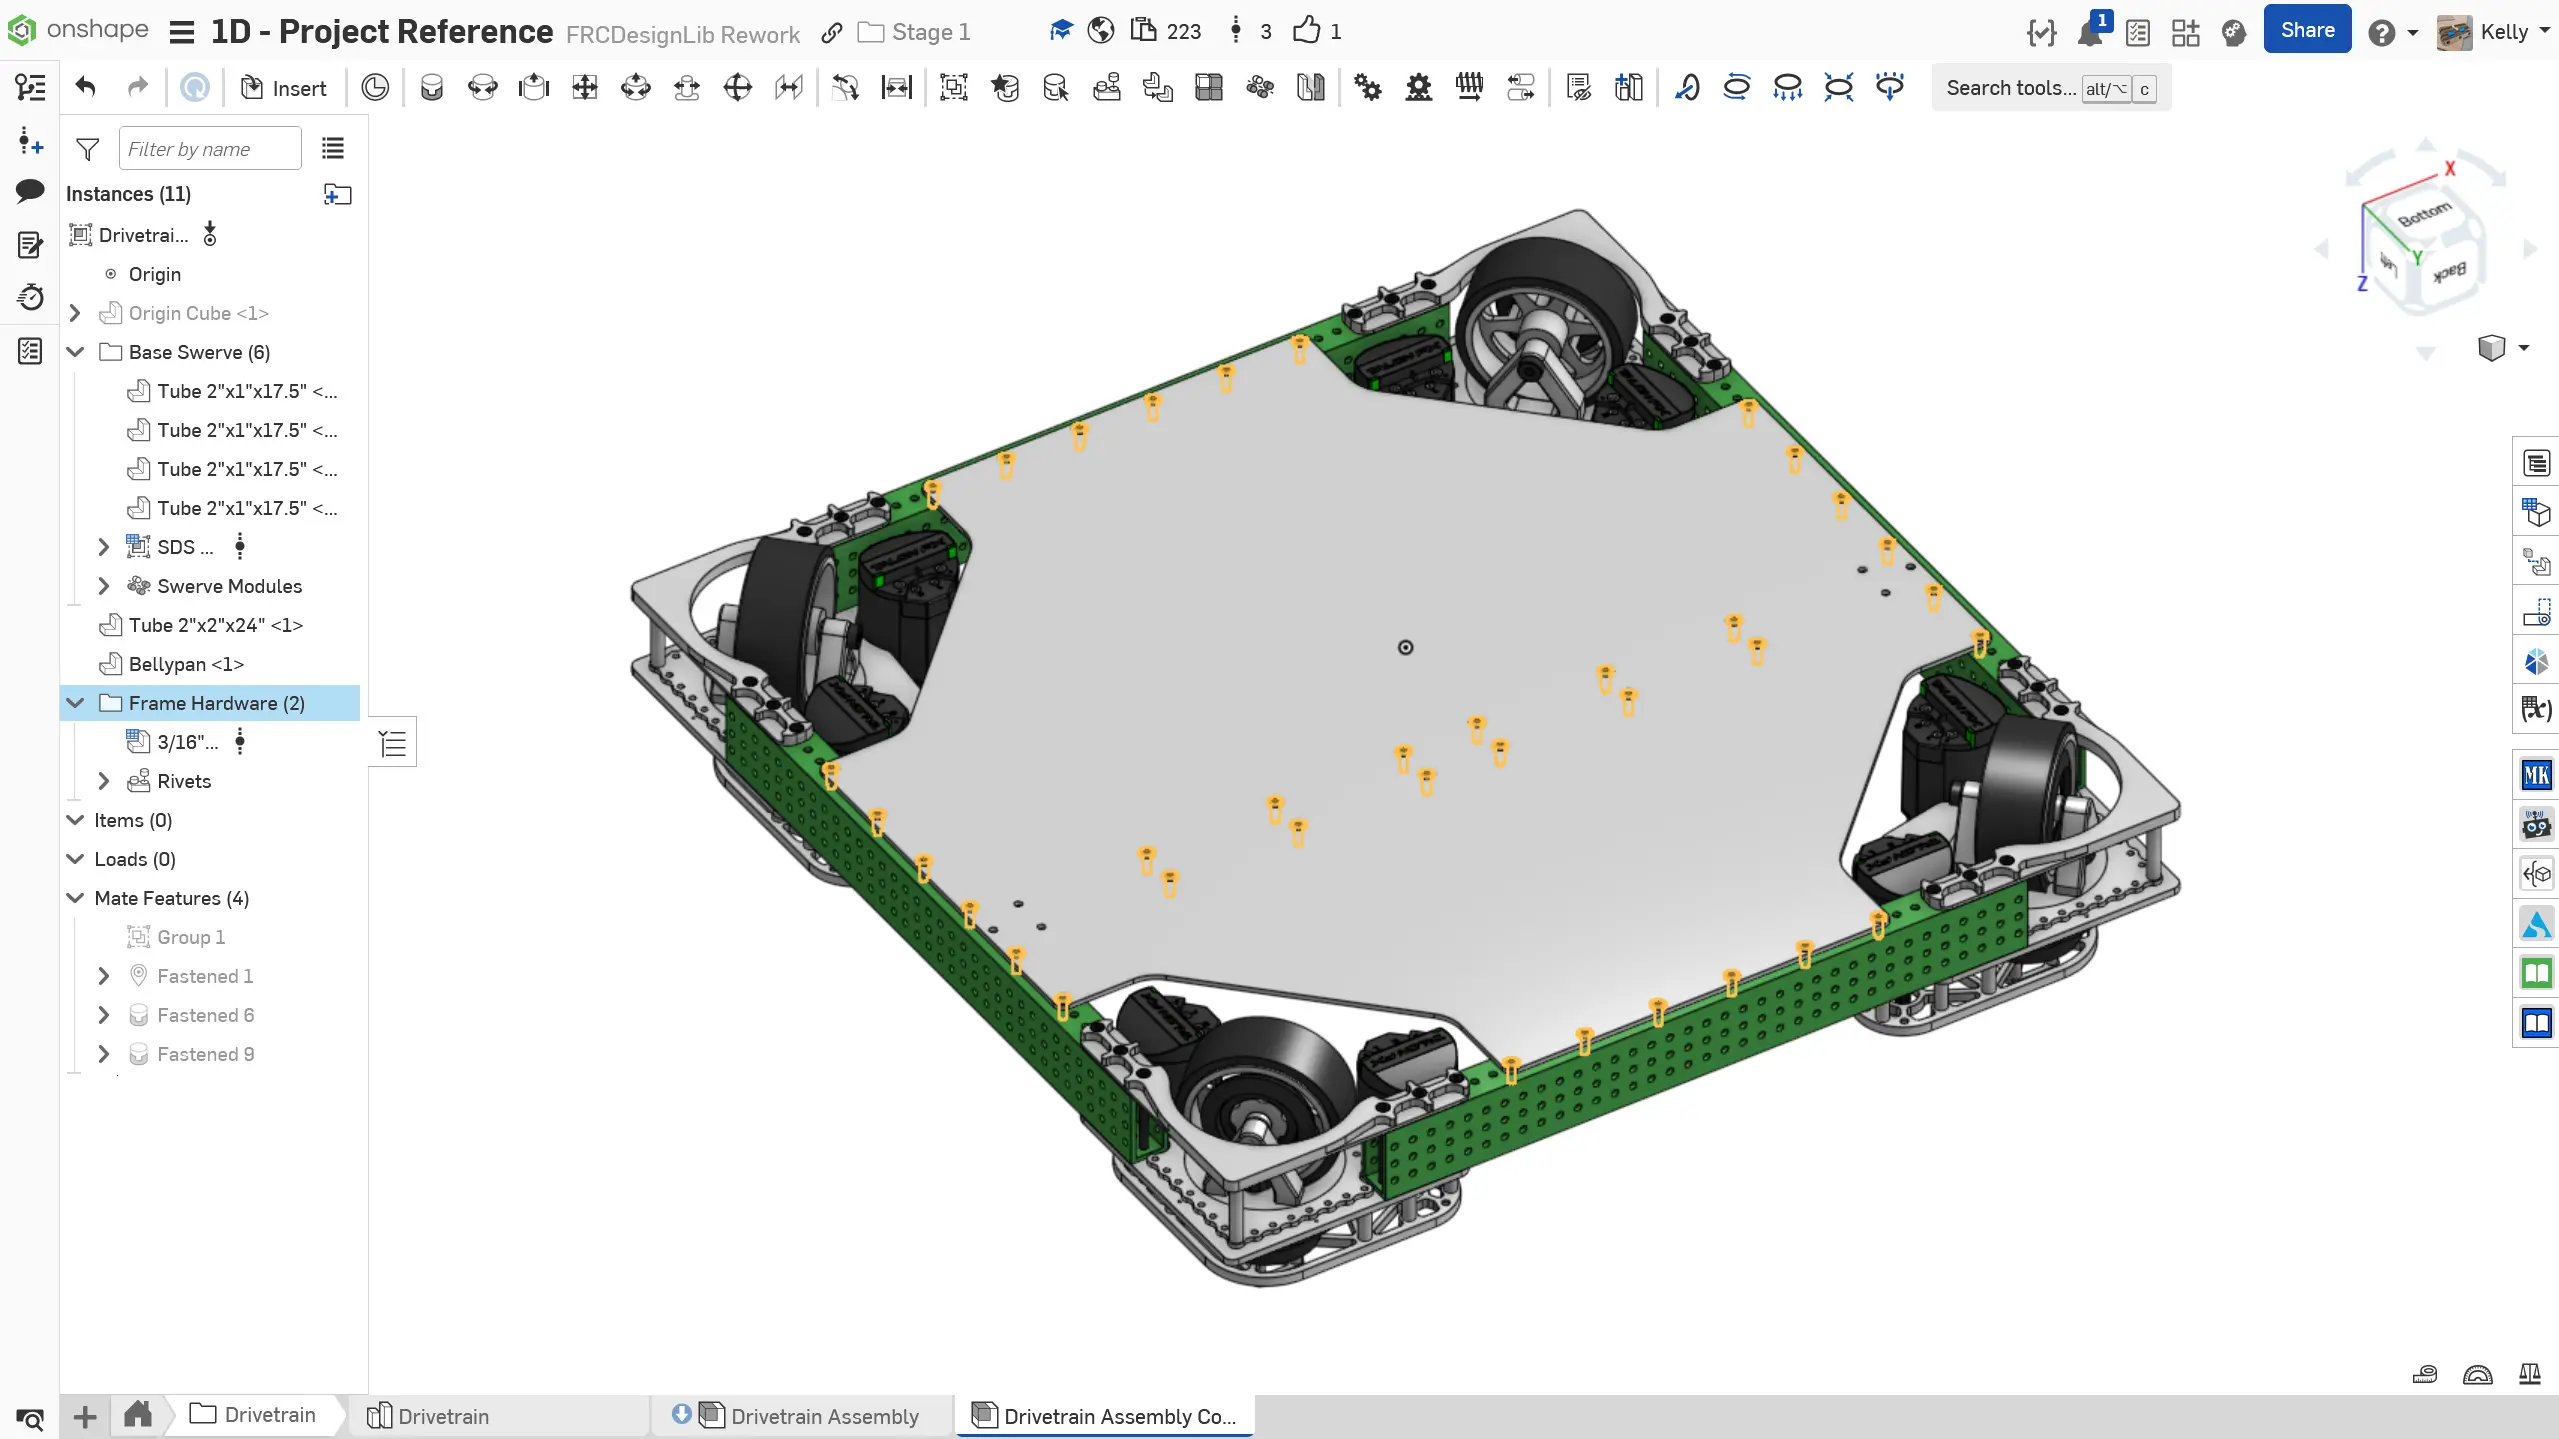
Task: Open the Drivetrain folder tab
Action: (x=253, y=1415)
